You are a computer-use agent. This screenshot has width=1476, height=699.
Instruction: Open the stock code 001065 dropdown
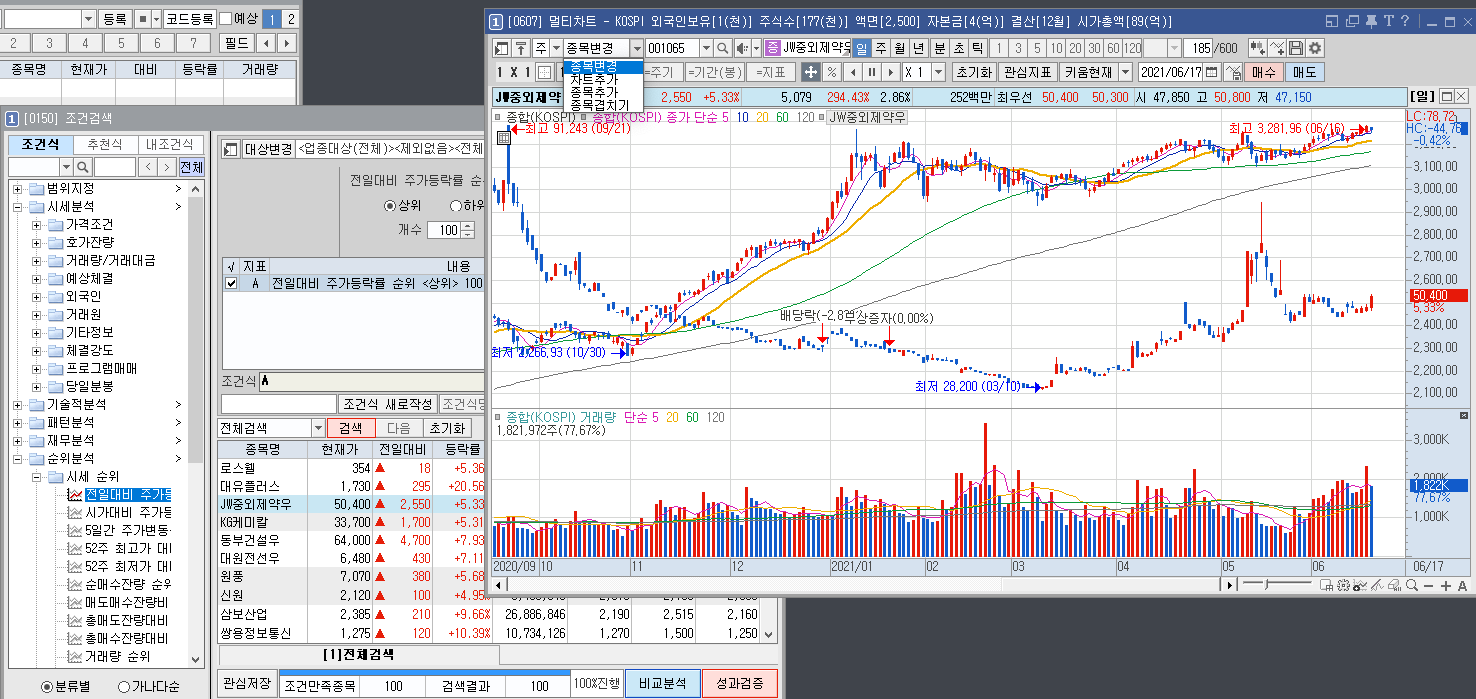click(x=704, y=48)
